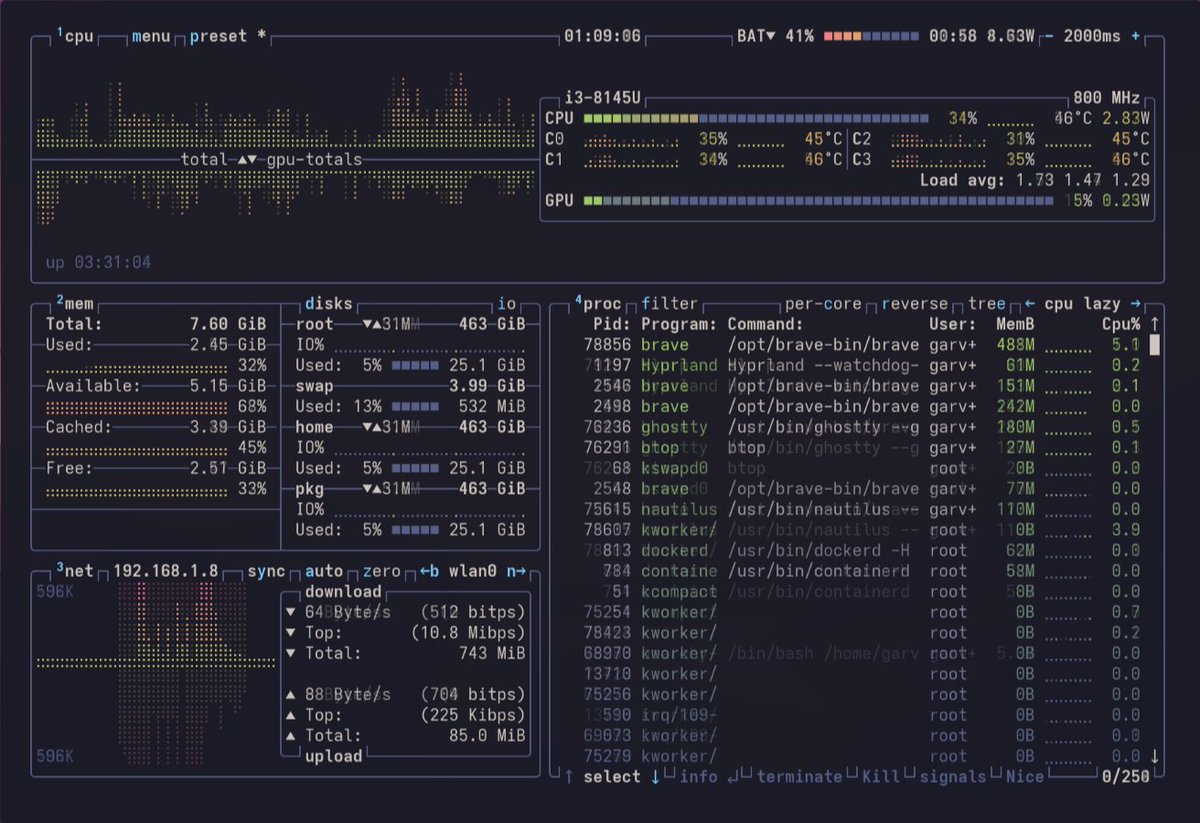Select the nautilus process pid 75615
1200x823 pixels.
point(863,509)
